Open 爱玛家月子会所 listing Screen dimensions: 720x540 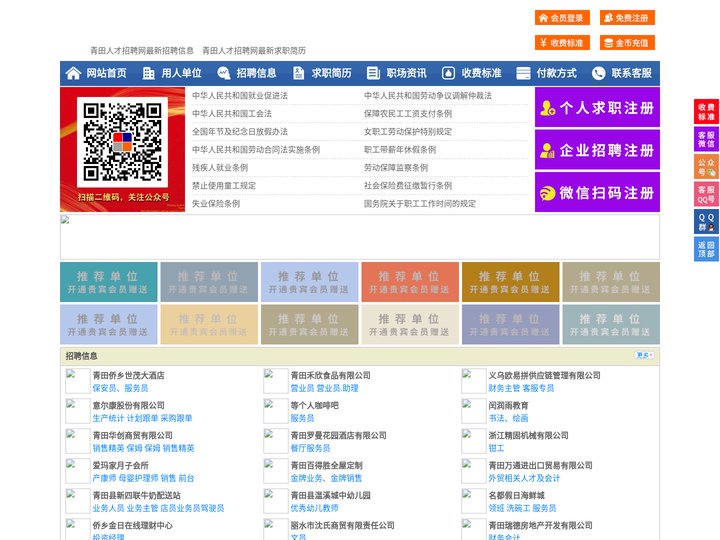click(120, 466)
